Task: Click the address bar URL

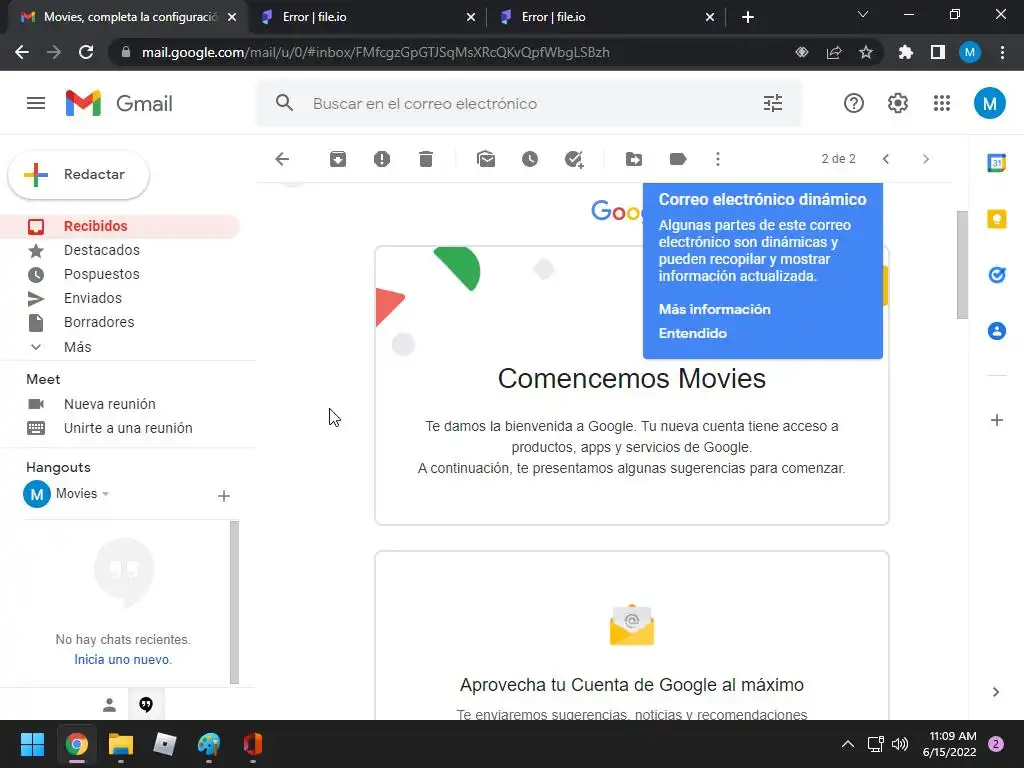Action: click(x=376, y=52)
